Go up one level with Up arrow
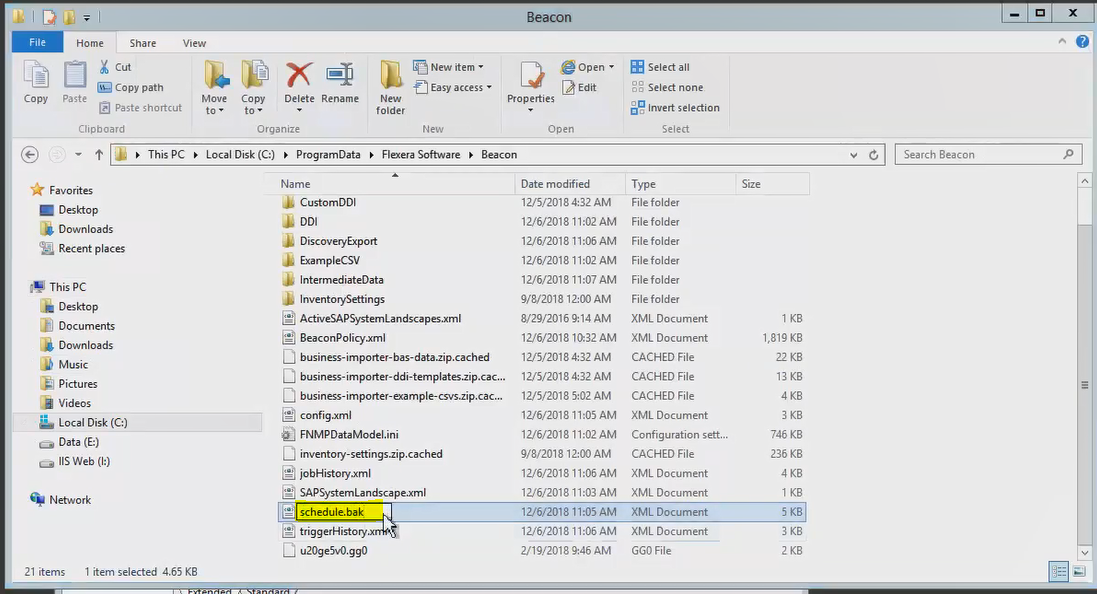Screen dimensions: 1097x594 tap(99, 155)
